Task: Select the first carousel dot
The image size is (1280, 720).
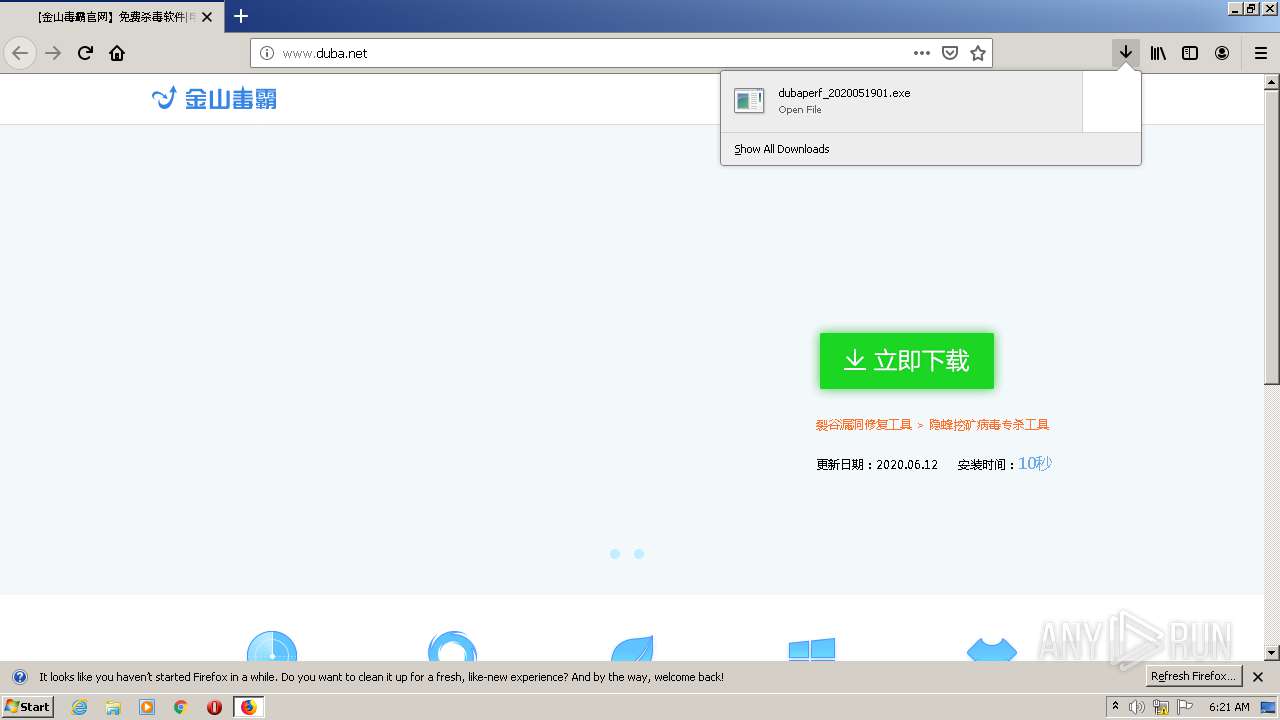Action: (x=615, y=554)
